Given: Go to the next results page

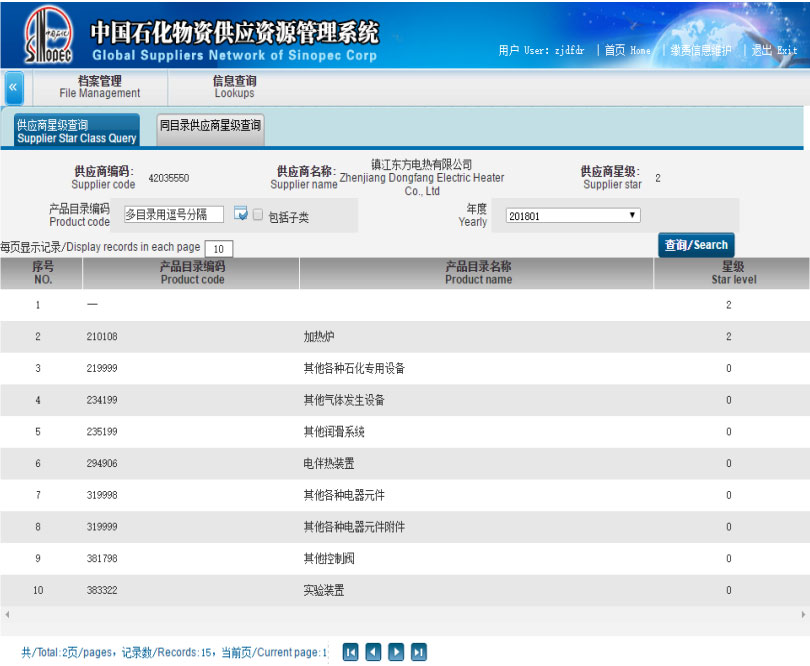Looking at the screenshot, I should [x=396, y=652].
